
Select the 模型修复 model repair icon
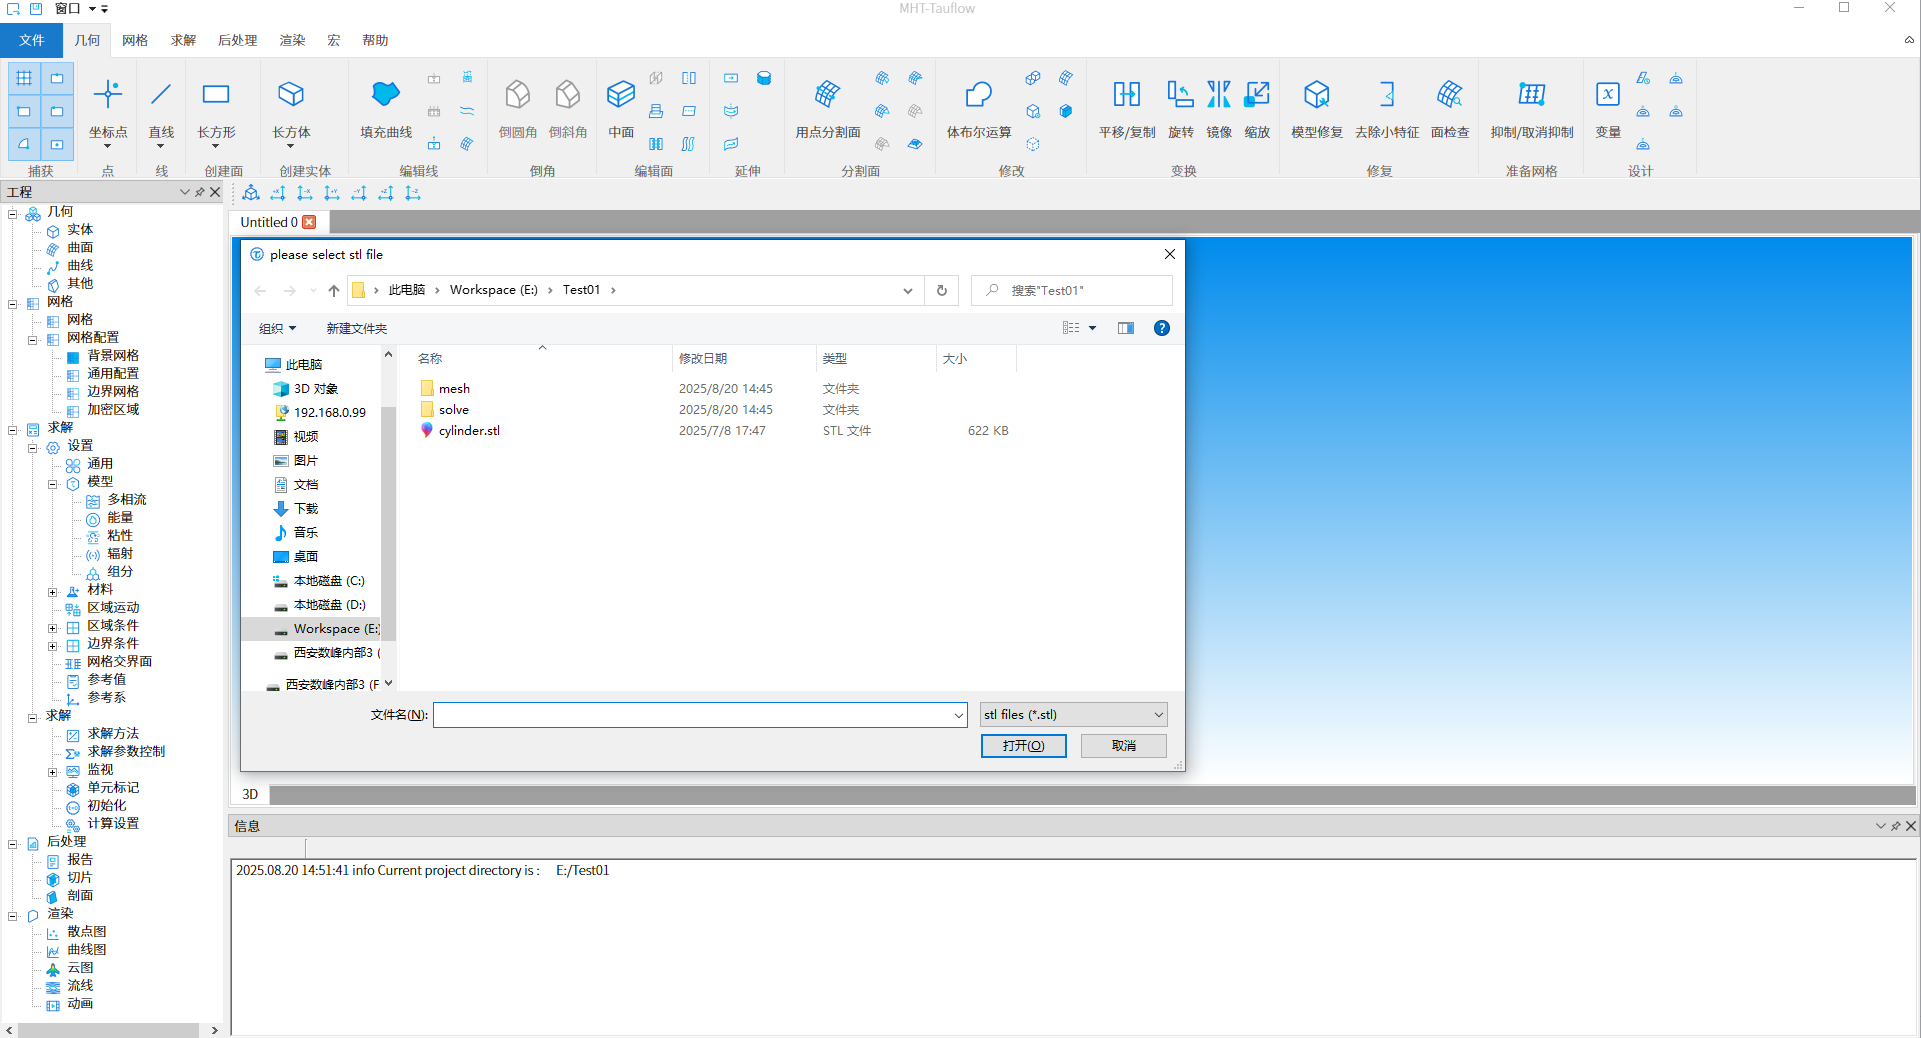point(1316,96)
